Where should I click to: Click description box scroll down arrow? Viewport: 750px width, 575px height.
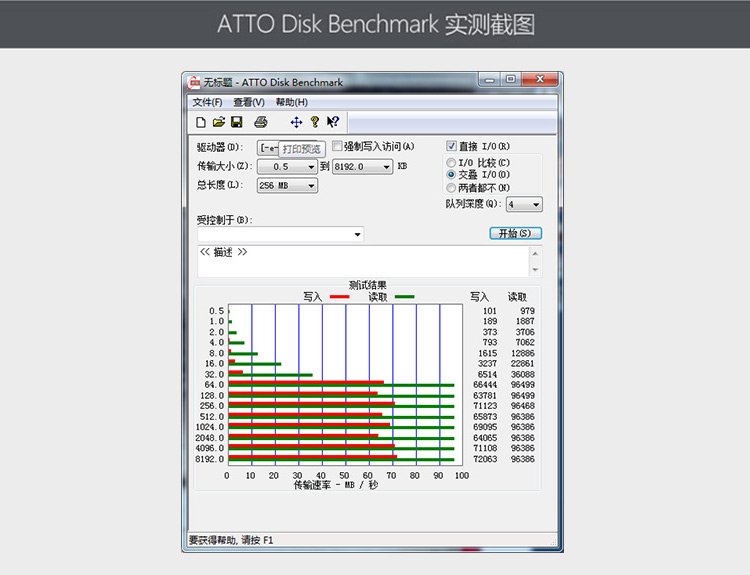point(535,270)
